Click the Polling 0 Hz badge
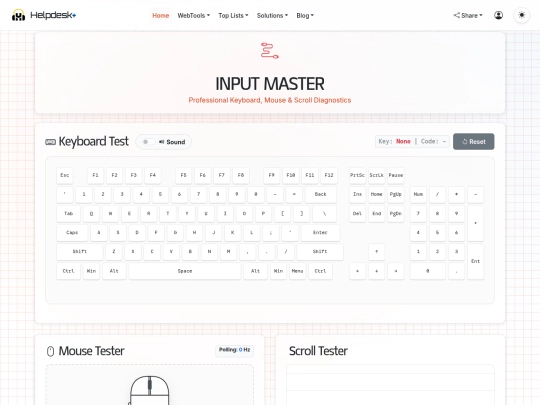540x405 pixels. pyautogui.click(x=235, y=350)
